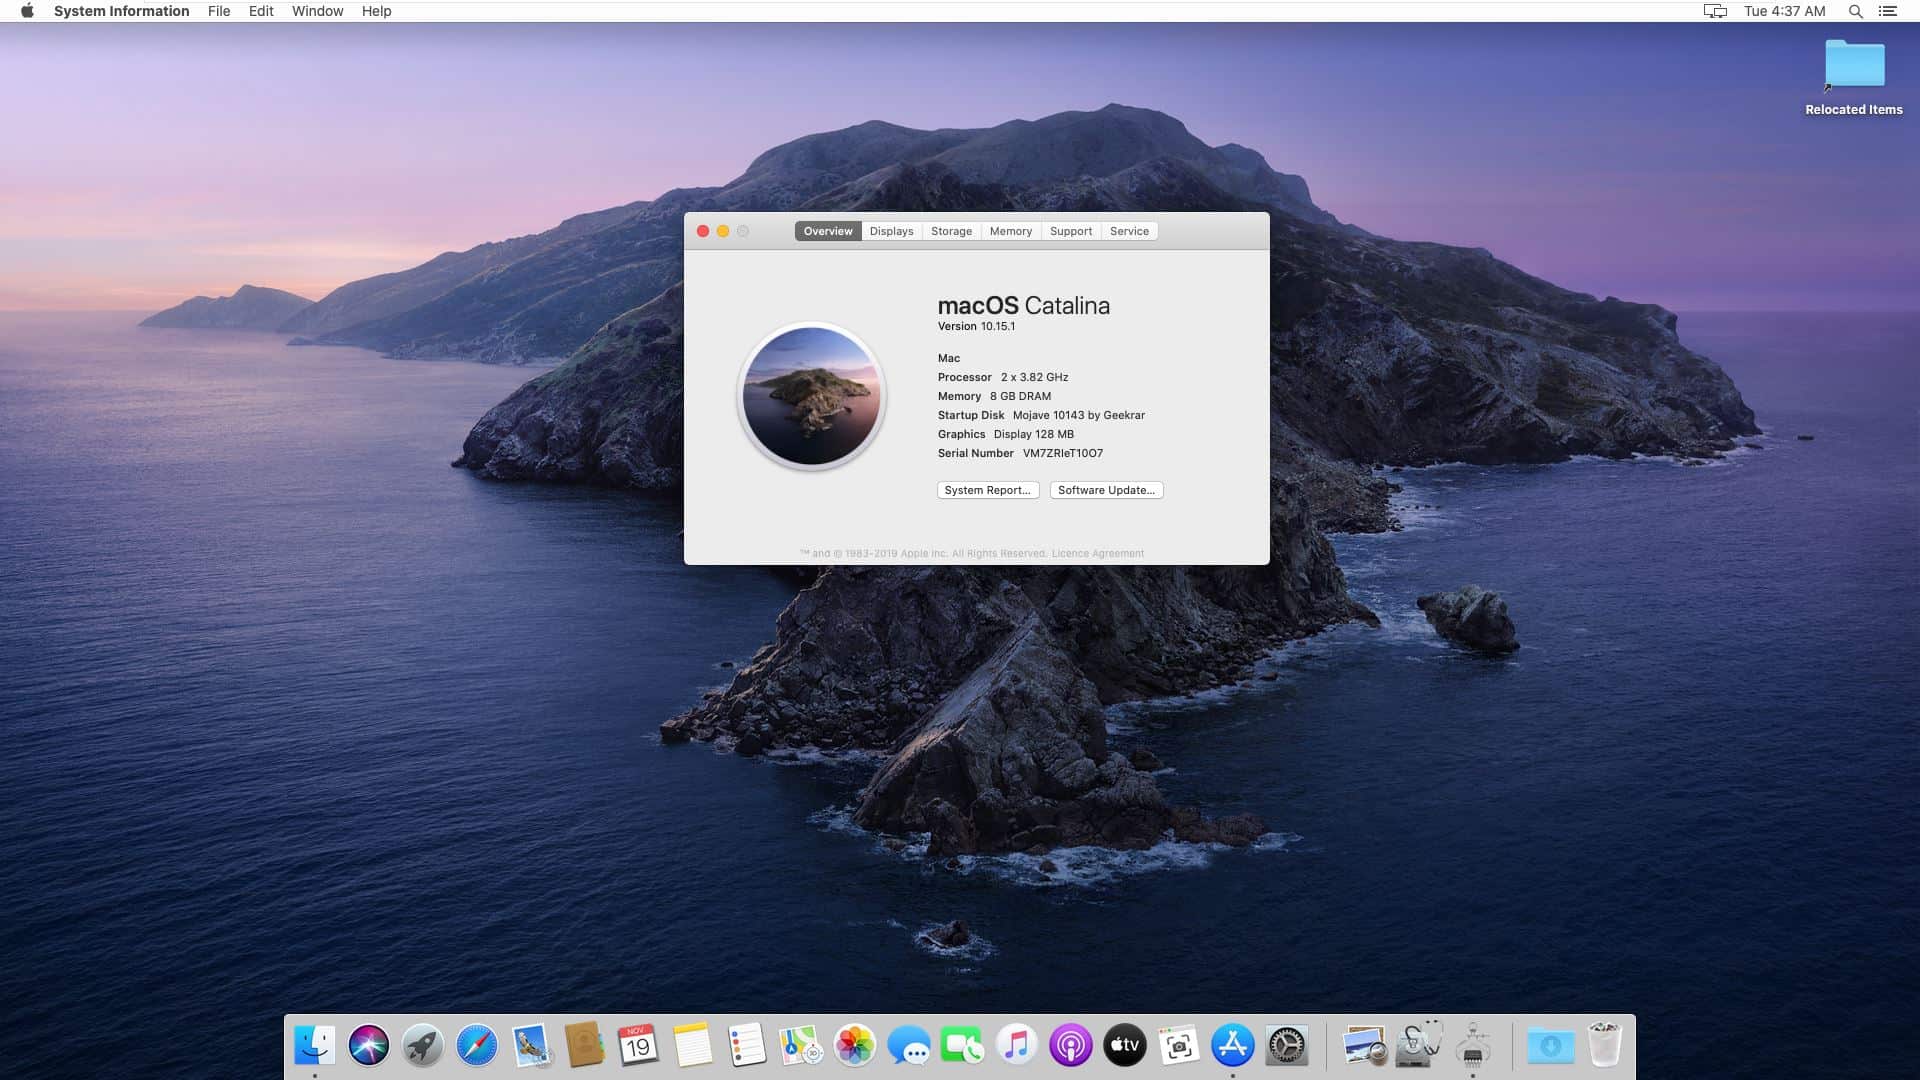The width and height of the screenshot is (1920, 1080).
Task: Open the App Store
Action: [1232, 1044]
